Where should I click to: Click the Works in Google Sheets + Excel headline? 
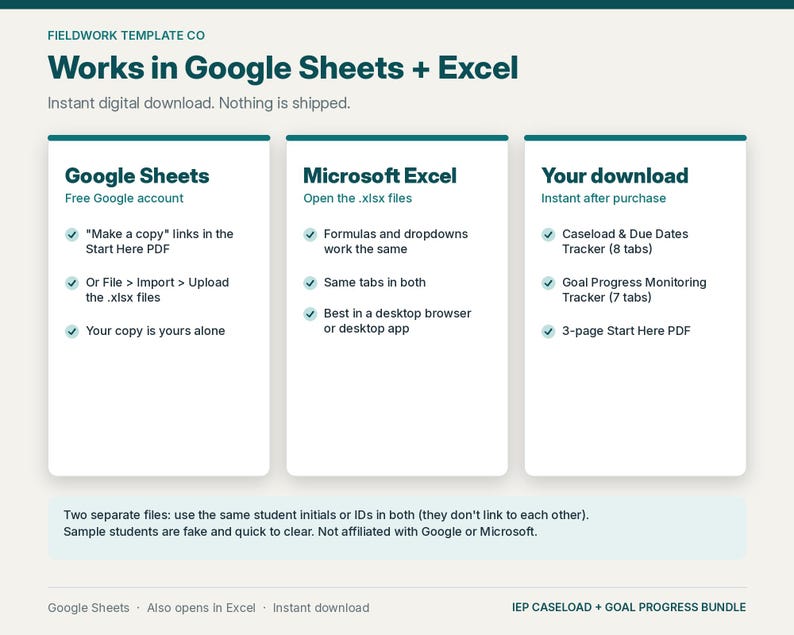pyautogui.click(x=283, y=68)
